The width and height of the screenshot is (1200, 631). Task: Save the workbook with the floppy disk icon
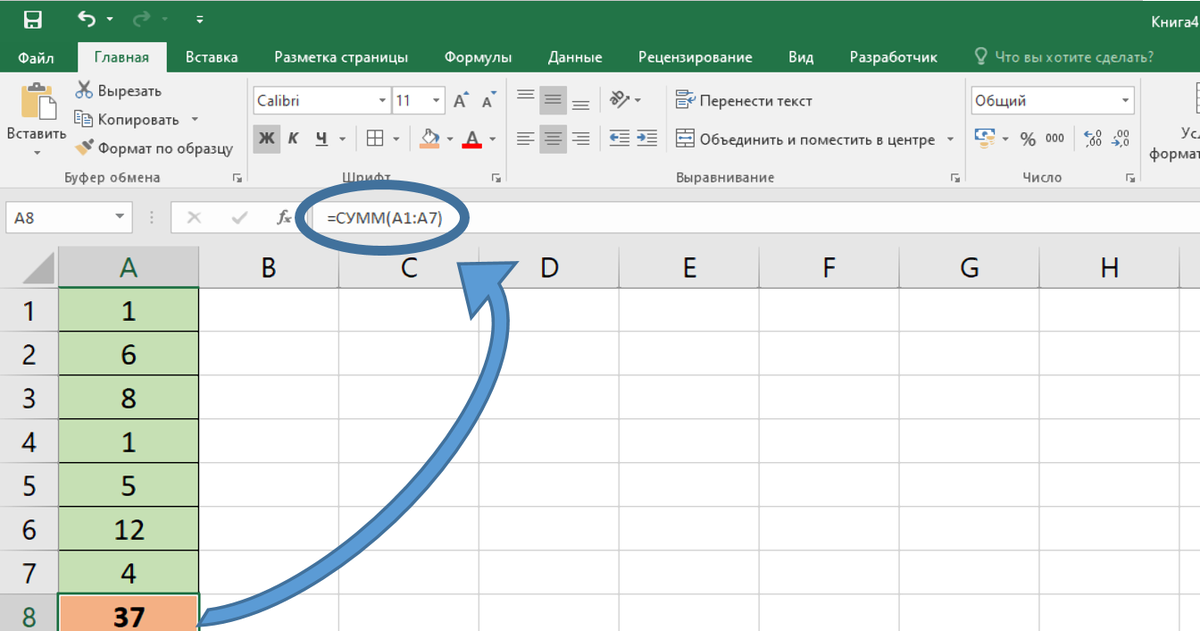(x=32, y=19)
